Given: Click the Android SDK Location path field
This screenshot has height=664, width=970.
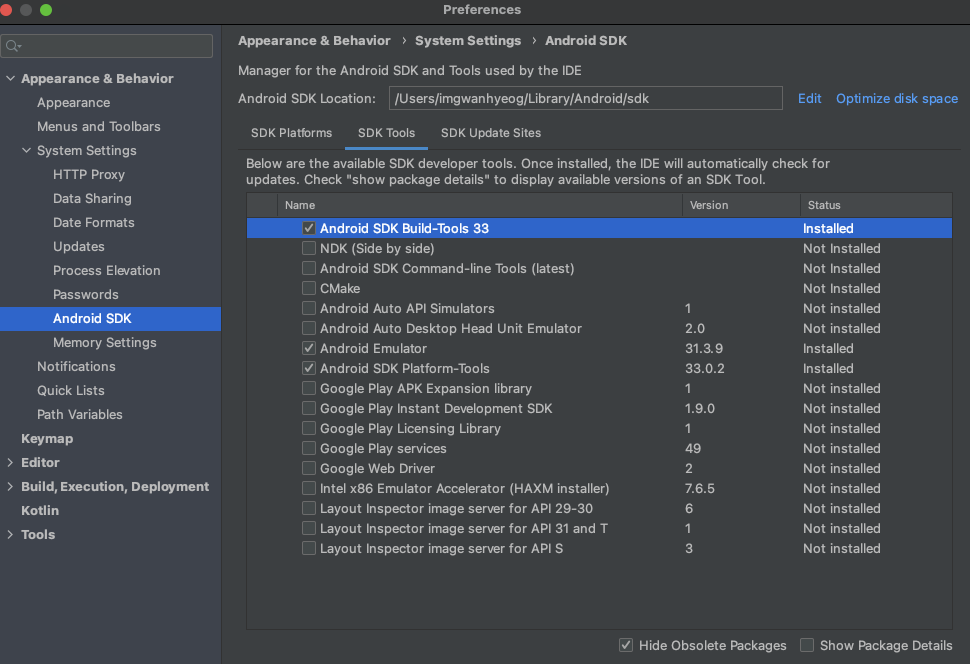Looking at the screenshot, I should point(585,98).
